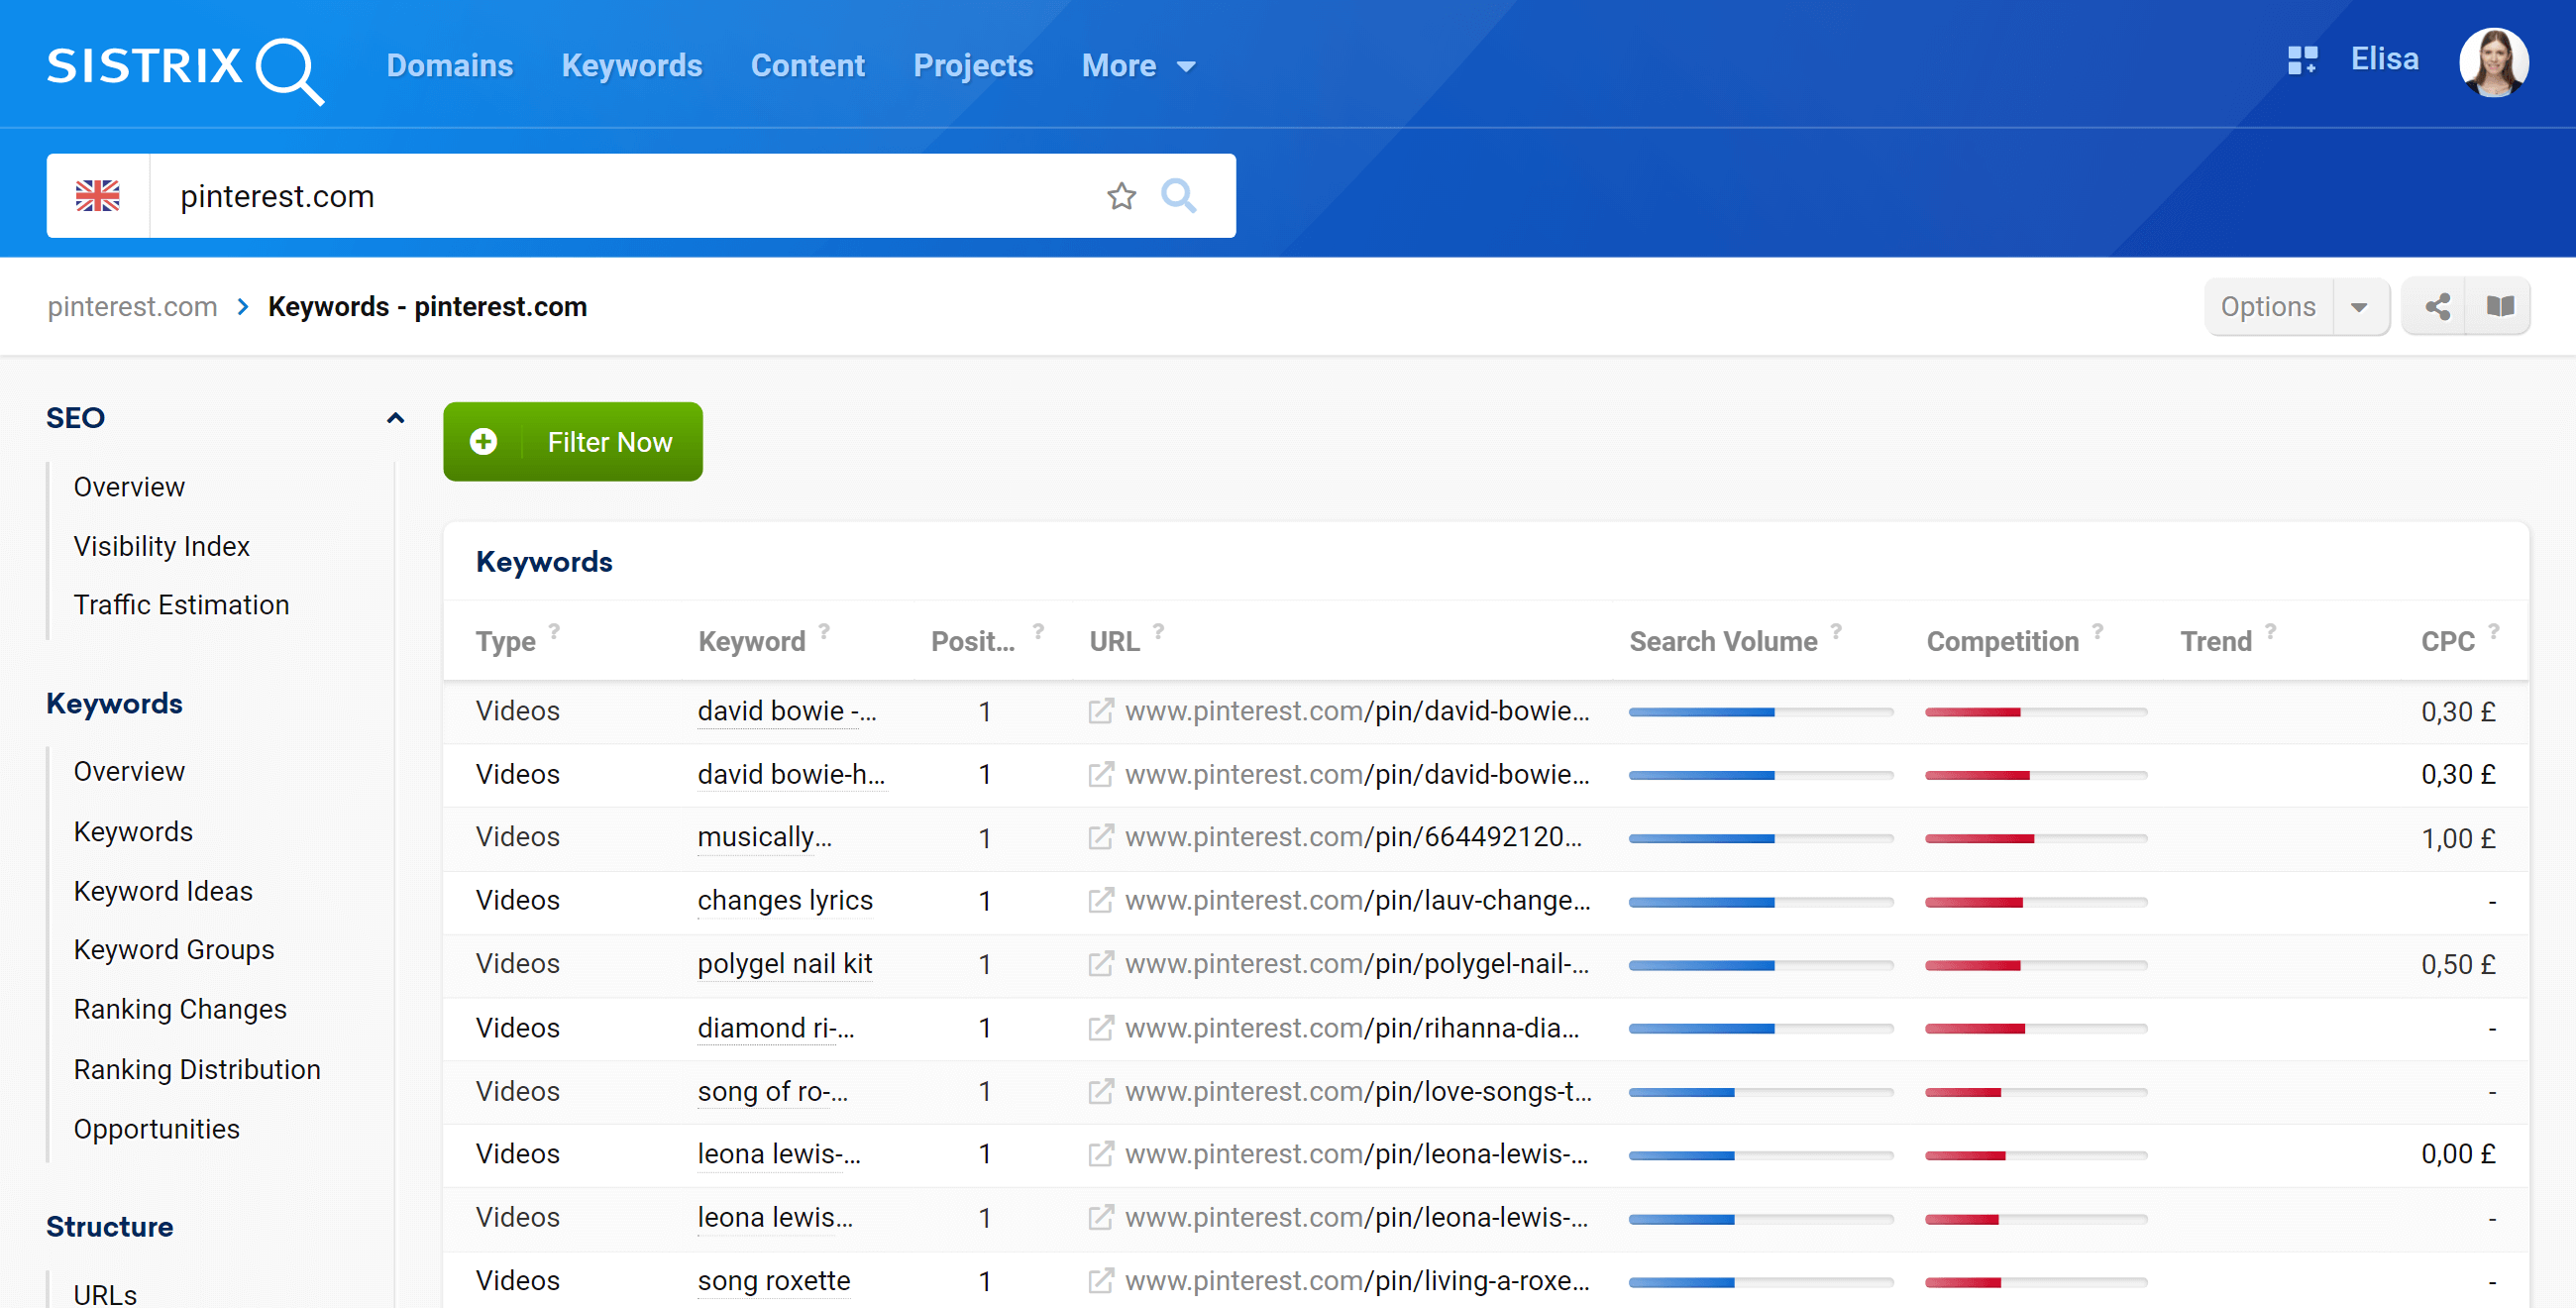This screenshot has height=1308, width=2576.
Task: Open external link icon for musically row
Action: [x=1101, y=837]
